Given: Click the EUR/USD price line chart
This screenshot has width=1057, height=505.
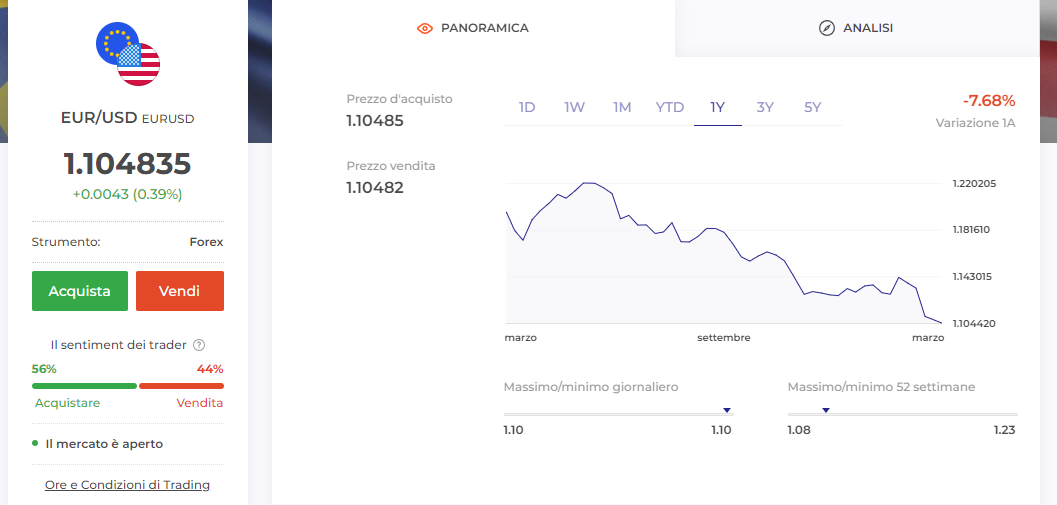Looking at the screenshot, I should pos(723,253).
